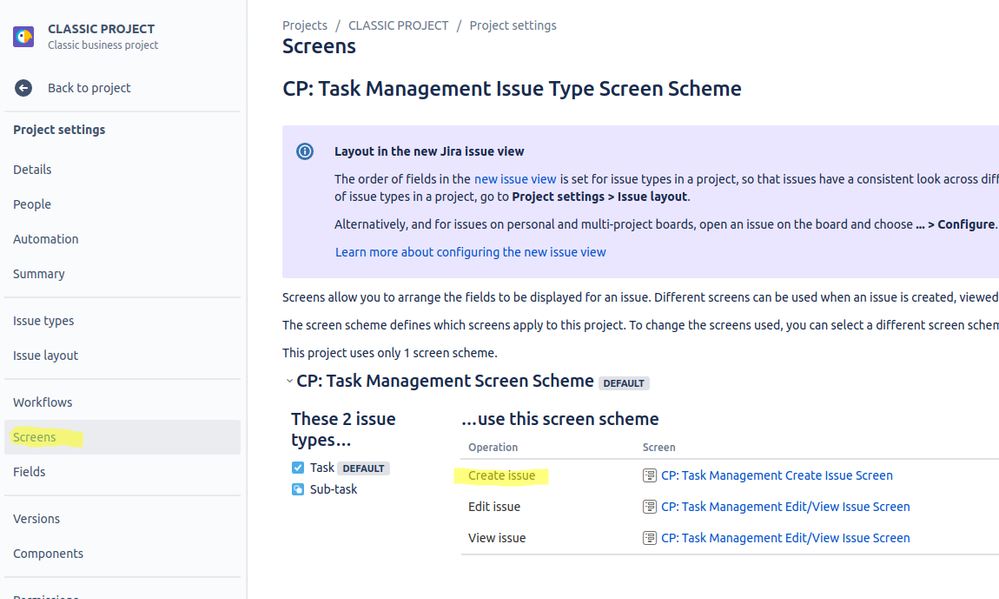Go to Automation settings
Screen dimensions: 999x599
[46, 239]
